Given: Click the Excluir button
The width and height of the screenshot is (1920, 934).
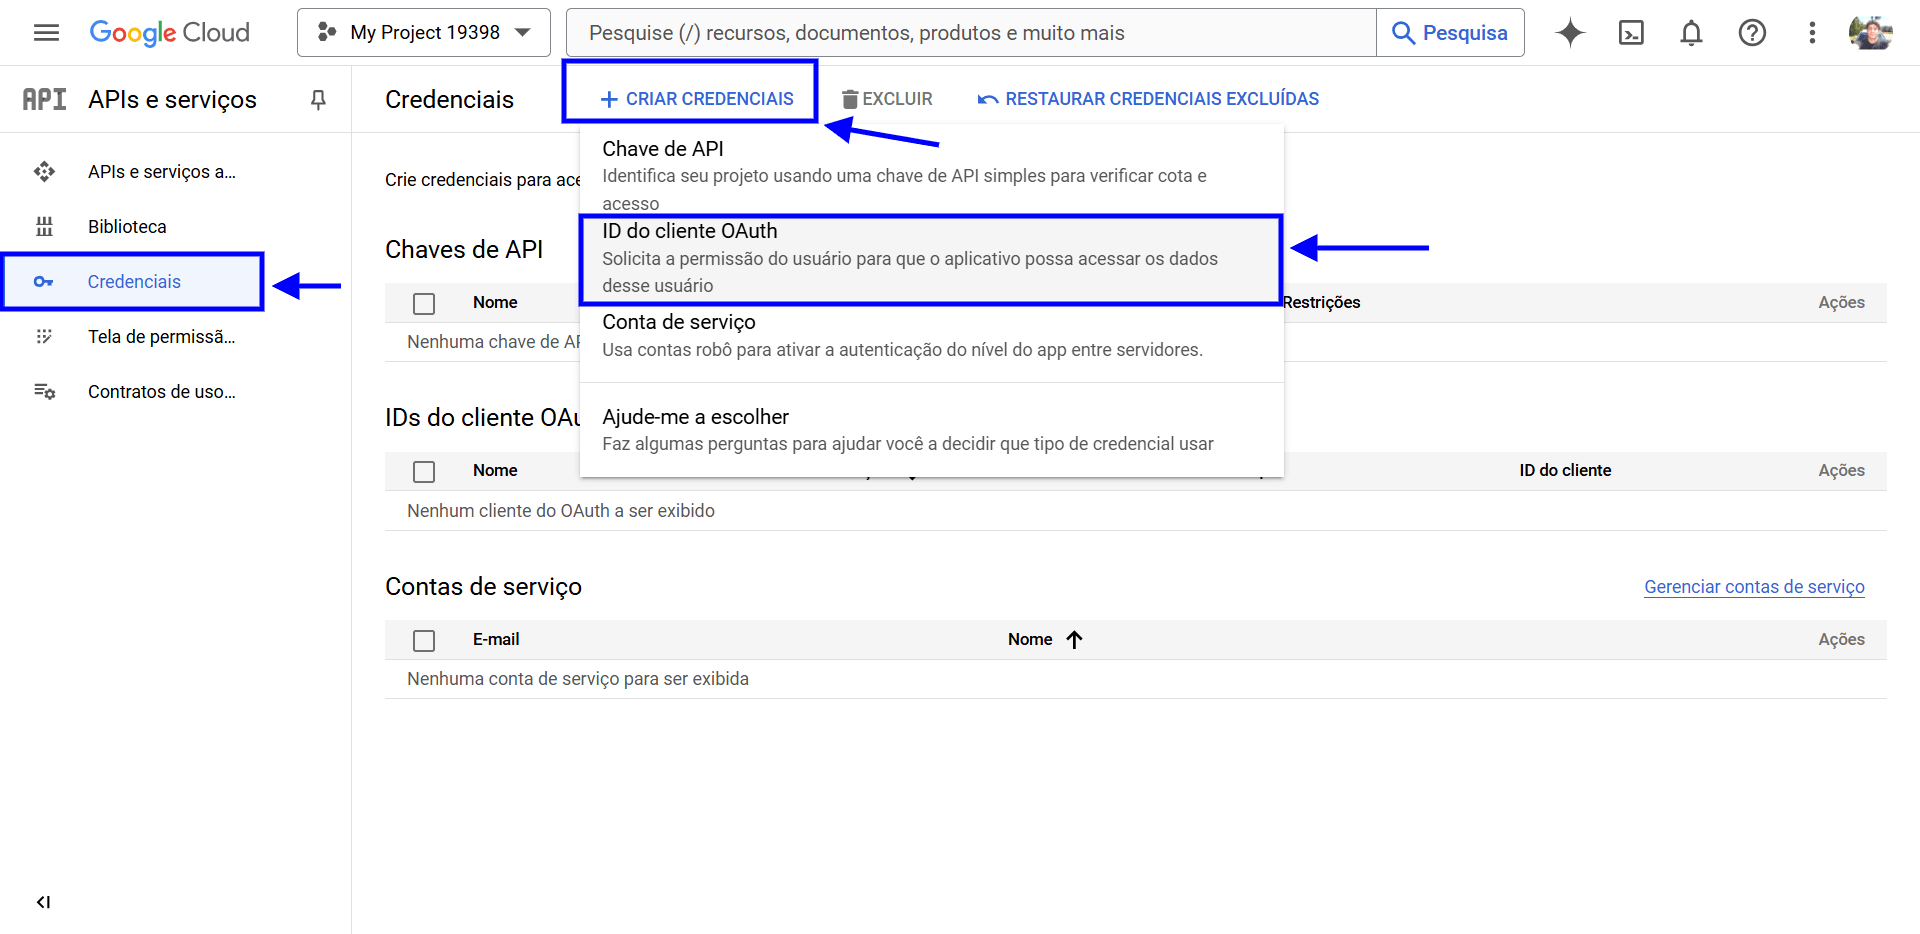Looking at the screenshot, I should (887, 99).
